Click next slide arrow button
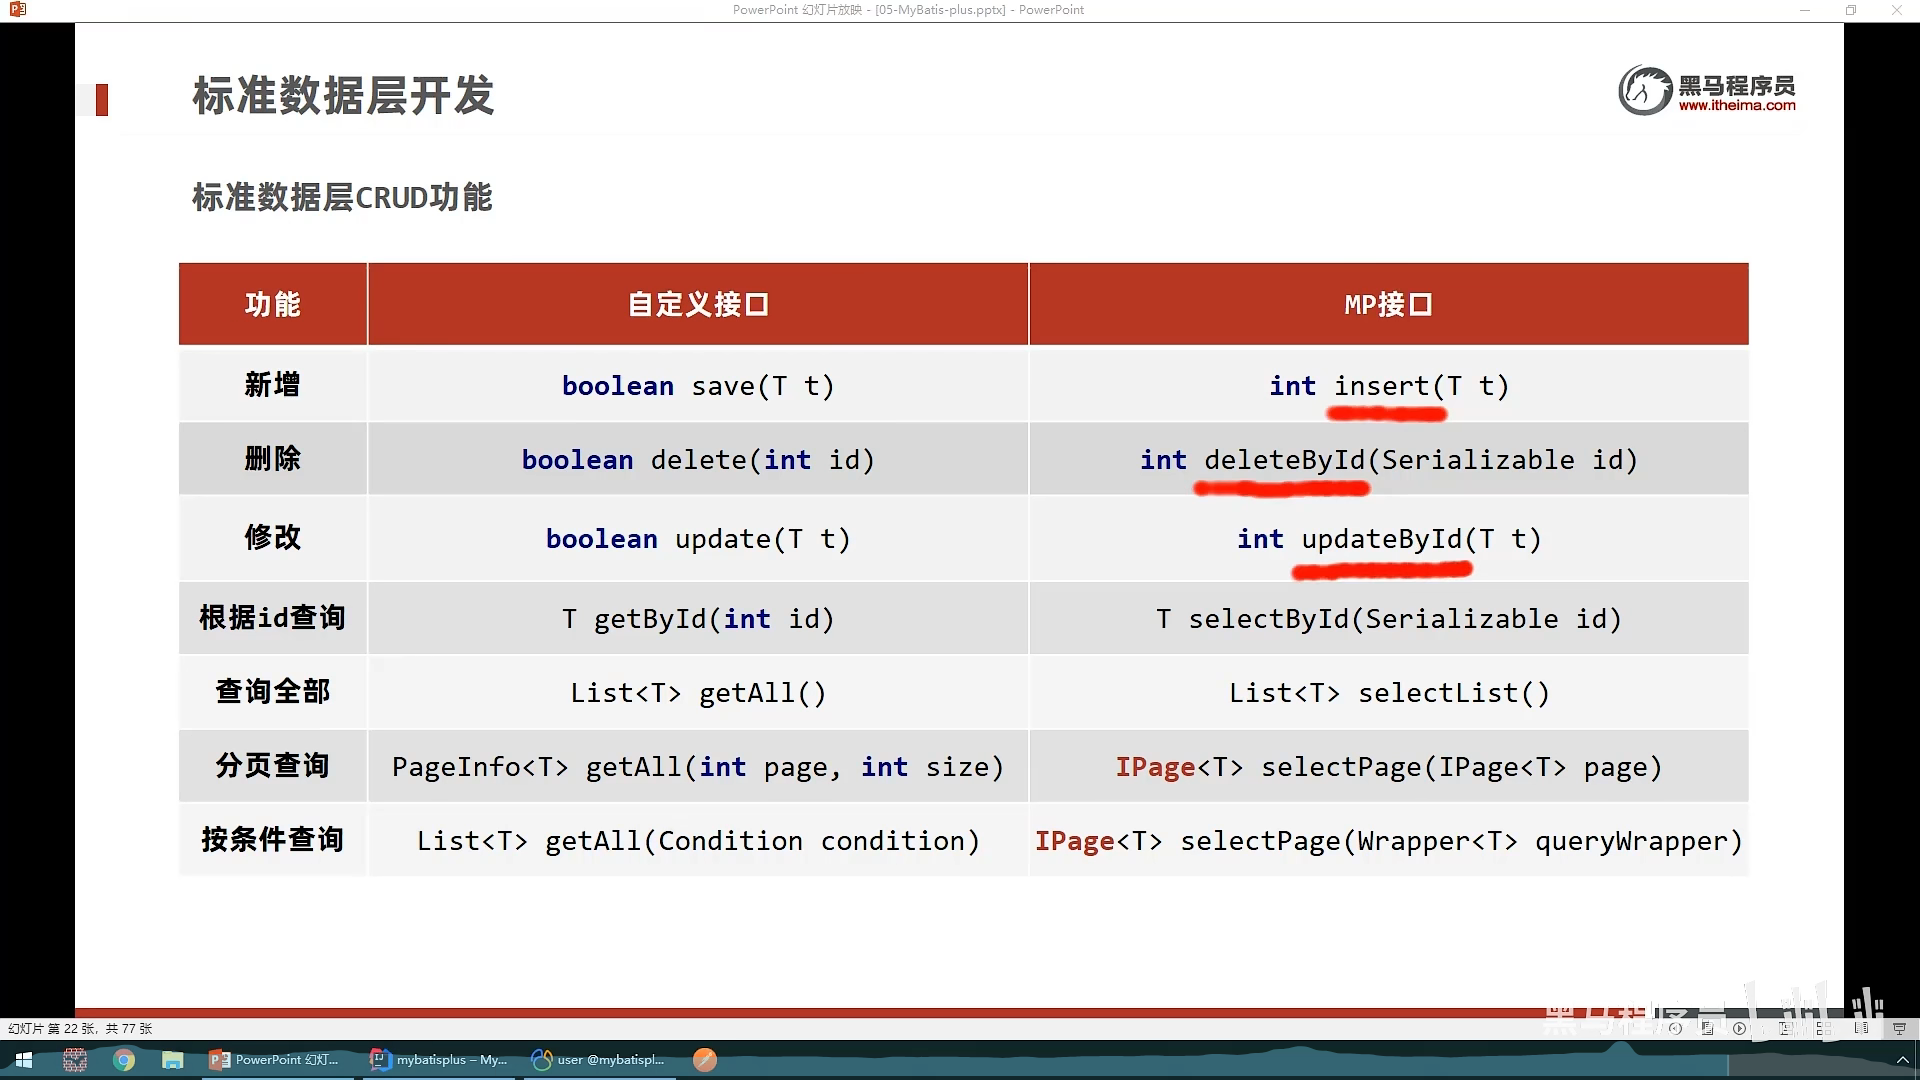1920x1080 pixels. pyautogui.click(x=1739, y=1028)
